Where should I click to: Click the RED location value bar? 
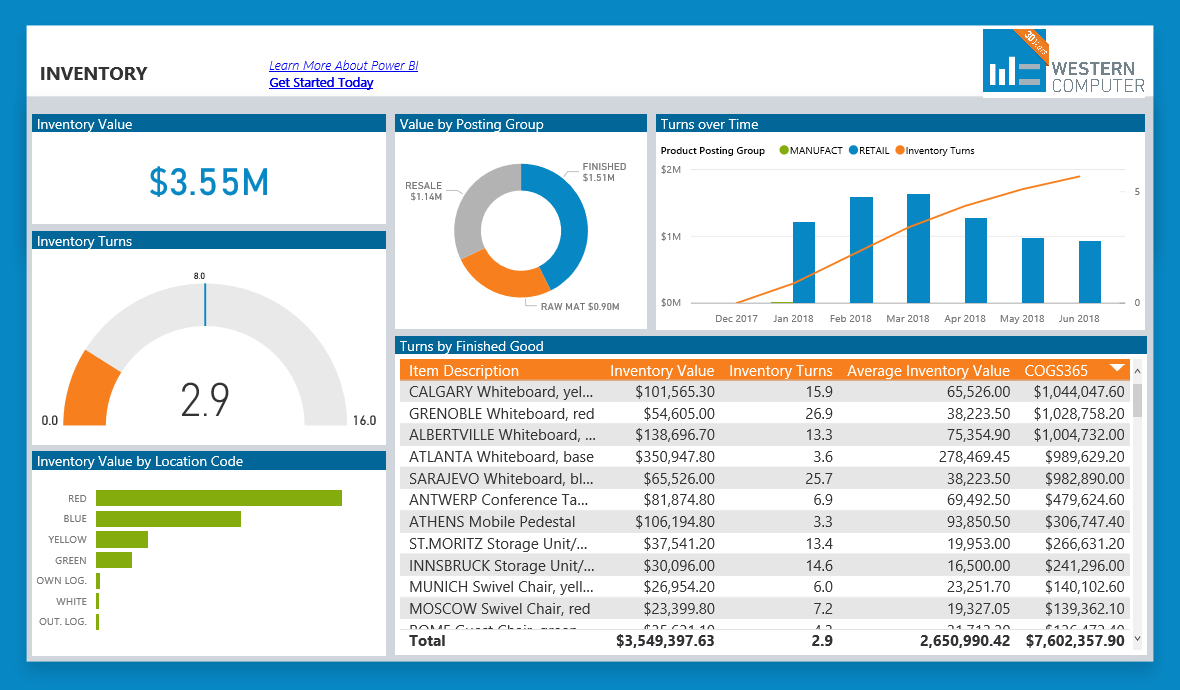[218, 497]
